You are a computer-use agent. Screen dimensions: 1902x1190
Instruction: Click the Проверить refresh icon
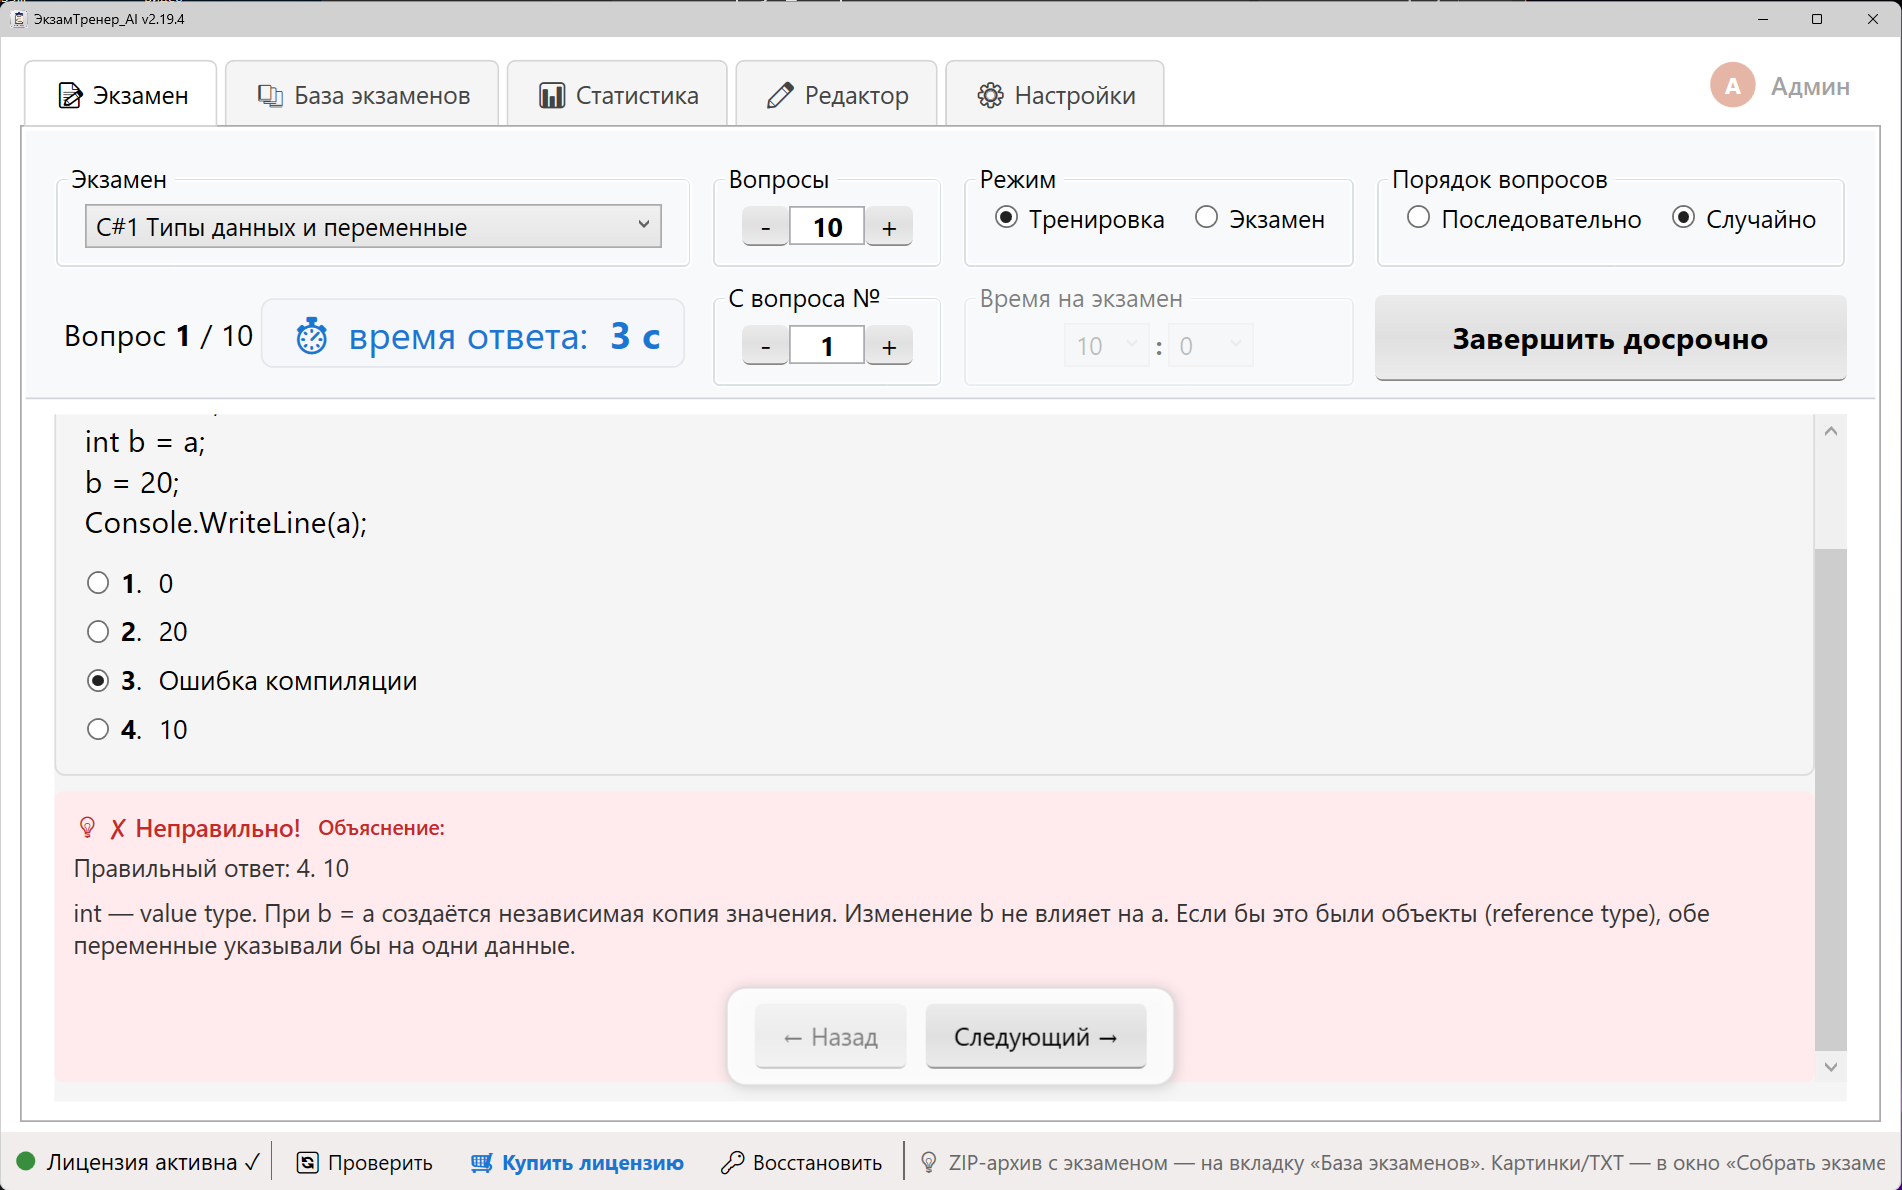[x=308, y=1163]
